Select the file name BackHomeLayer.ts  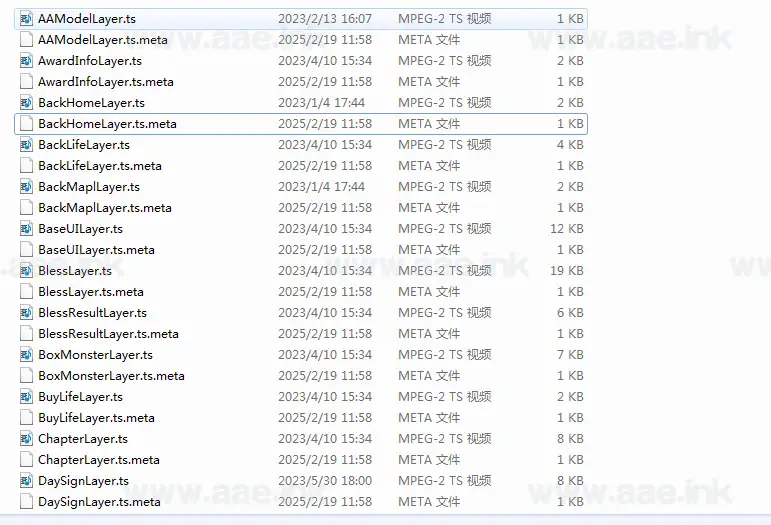click(91, 103)
